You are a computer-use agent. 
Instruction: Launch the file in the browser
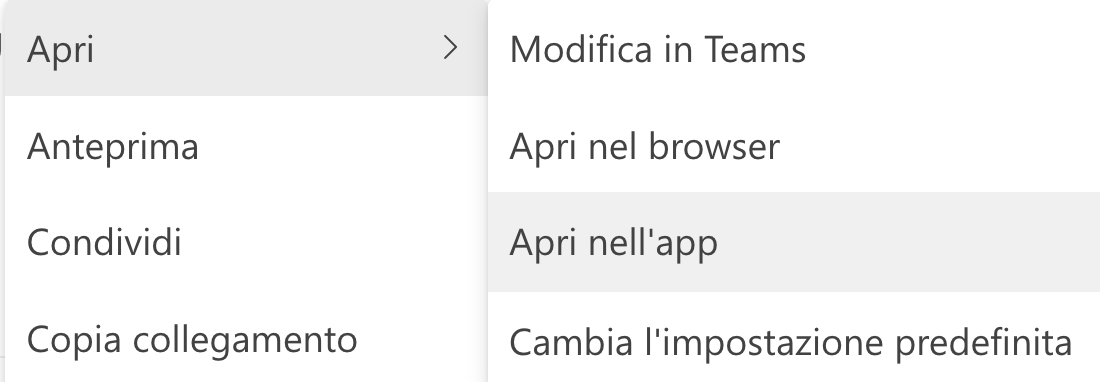pos(794,145)
